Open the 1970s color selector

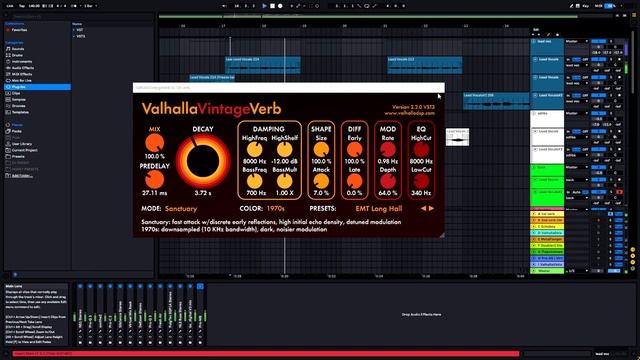[x=276, y=209]
